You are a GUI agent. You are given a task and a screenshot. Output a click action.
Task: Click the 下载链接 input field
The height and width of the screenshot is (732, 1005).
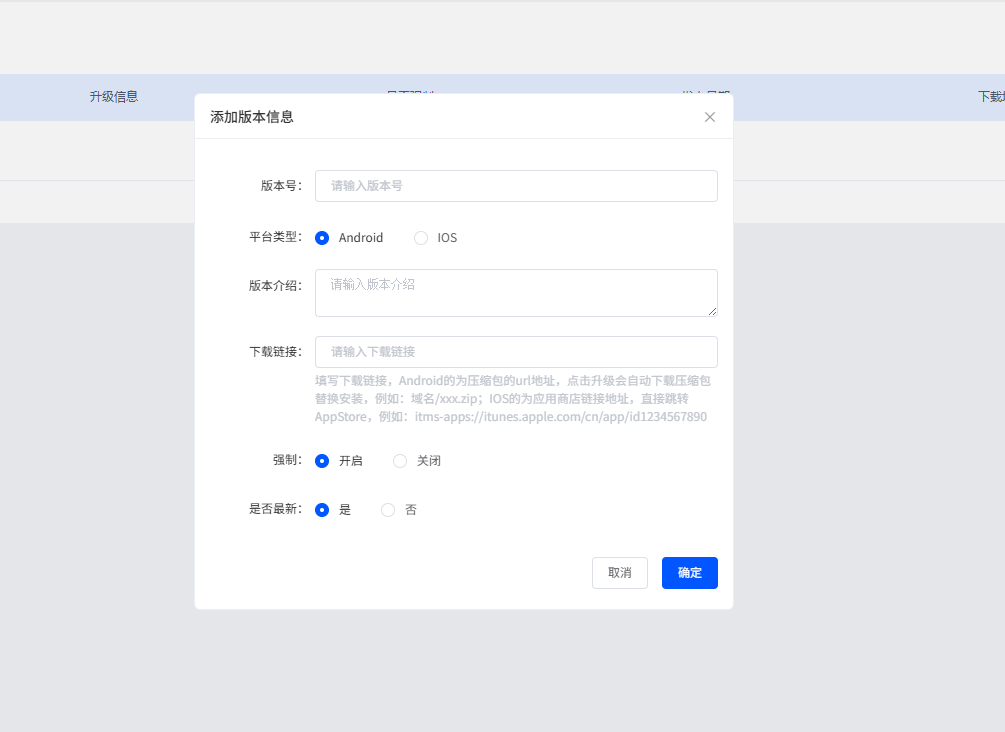tap(516, 352)
